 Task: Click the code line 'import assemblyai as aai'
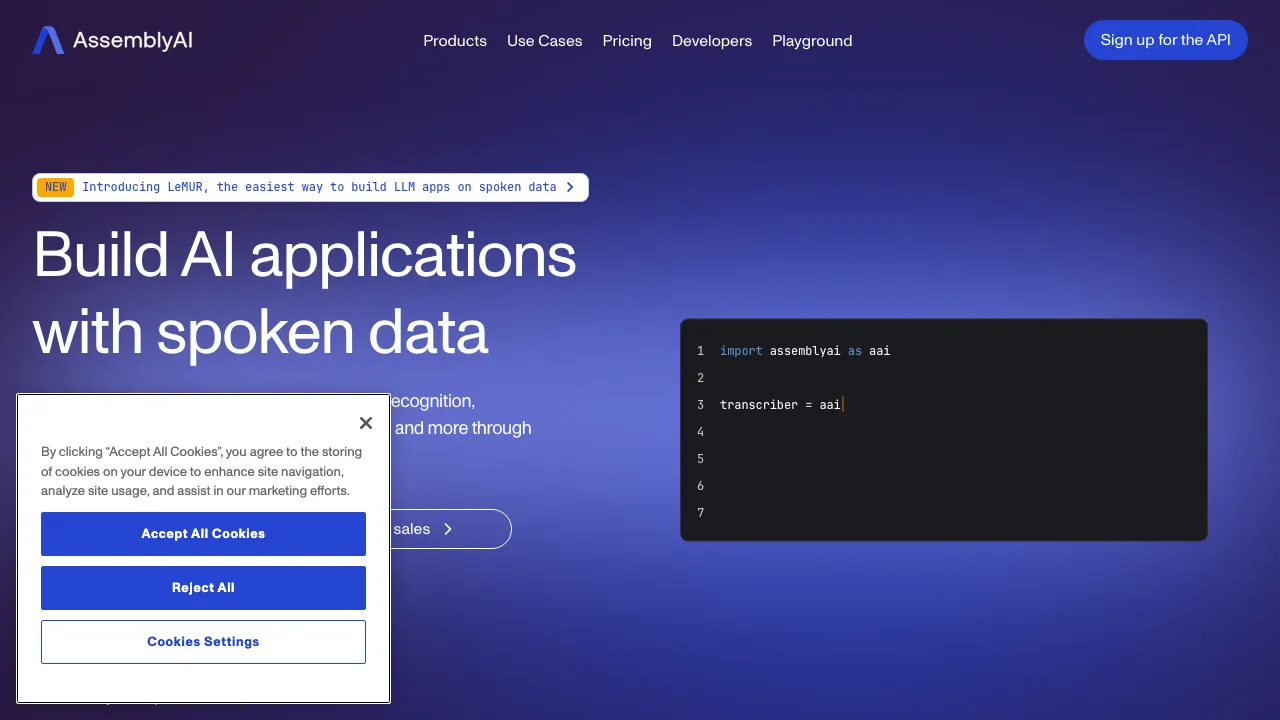pyautogui.click(x=805, y=351)
